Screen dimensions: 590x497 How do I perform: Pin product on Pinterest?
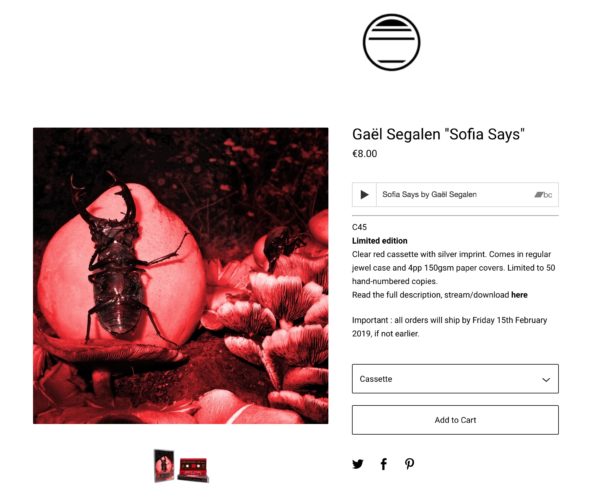(x=409, y=464)
